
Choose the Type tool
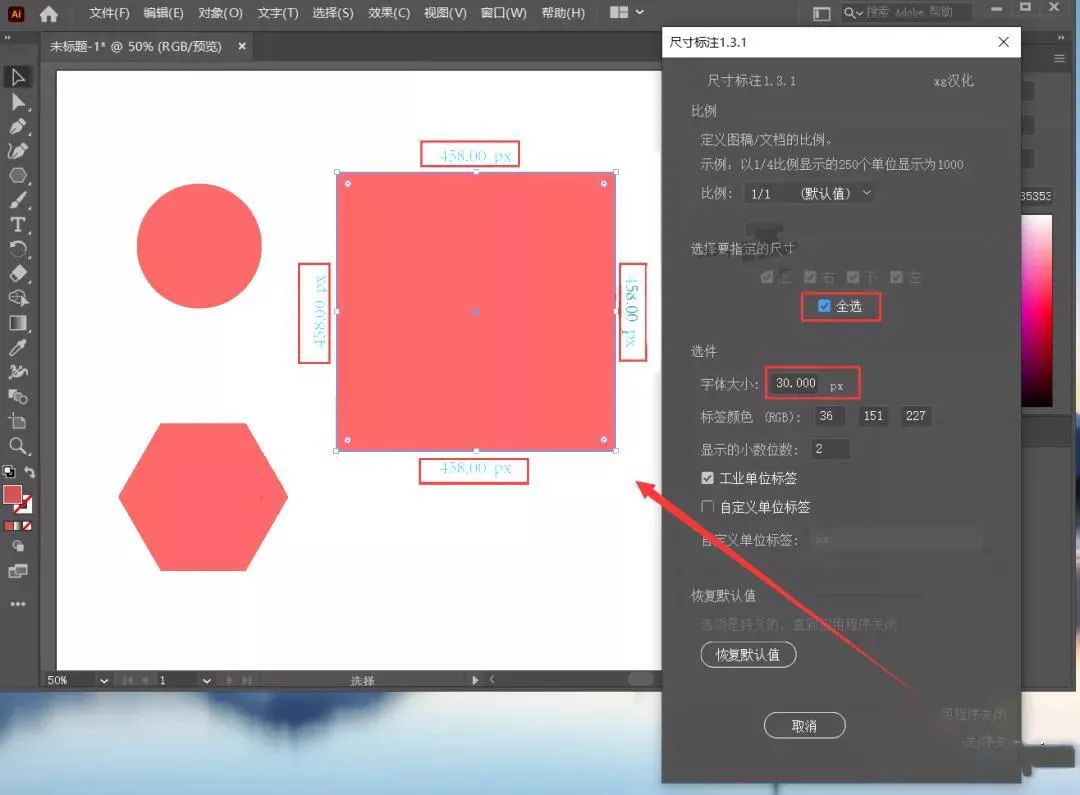click(x=17, y=224)
